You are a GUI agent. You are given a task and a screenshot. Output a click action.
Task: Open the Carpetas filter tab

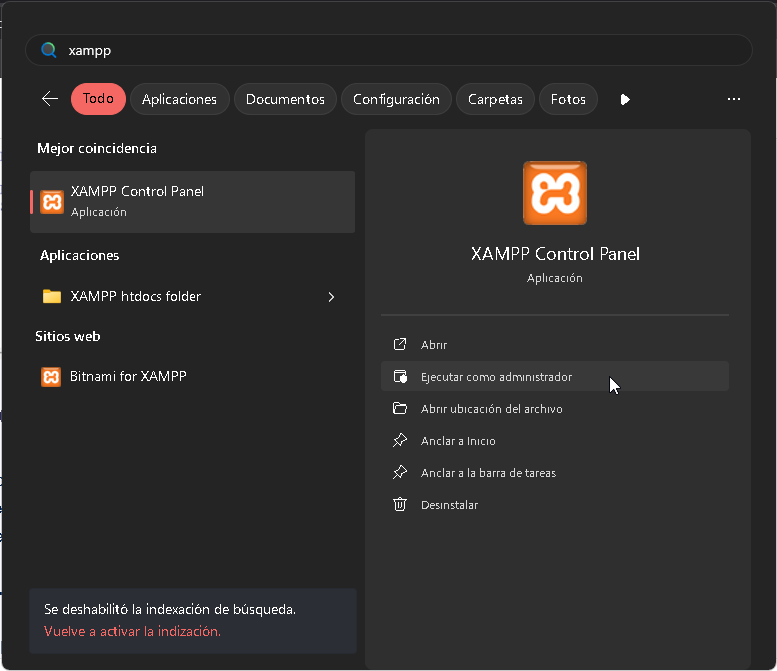tap(495, 99)
